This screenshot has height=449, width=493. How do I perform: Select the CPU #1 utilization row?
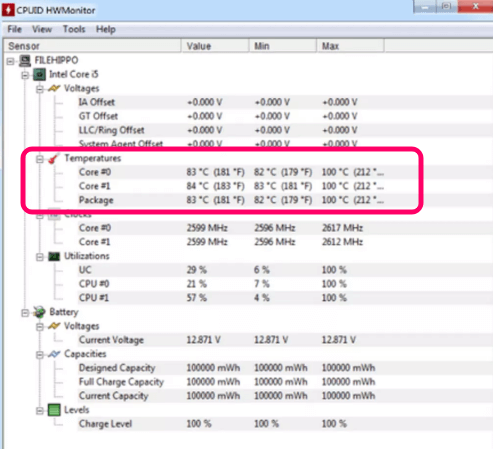coord(285,298)
